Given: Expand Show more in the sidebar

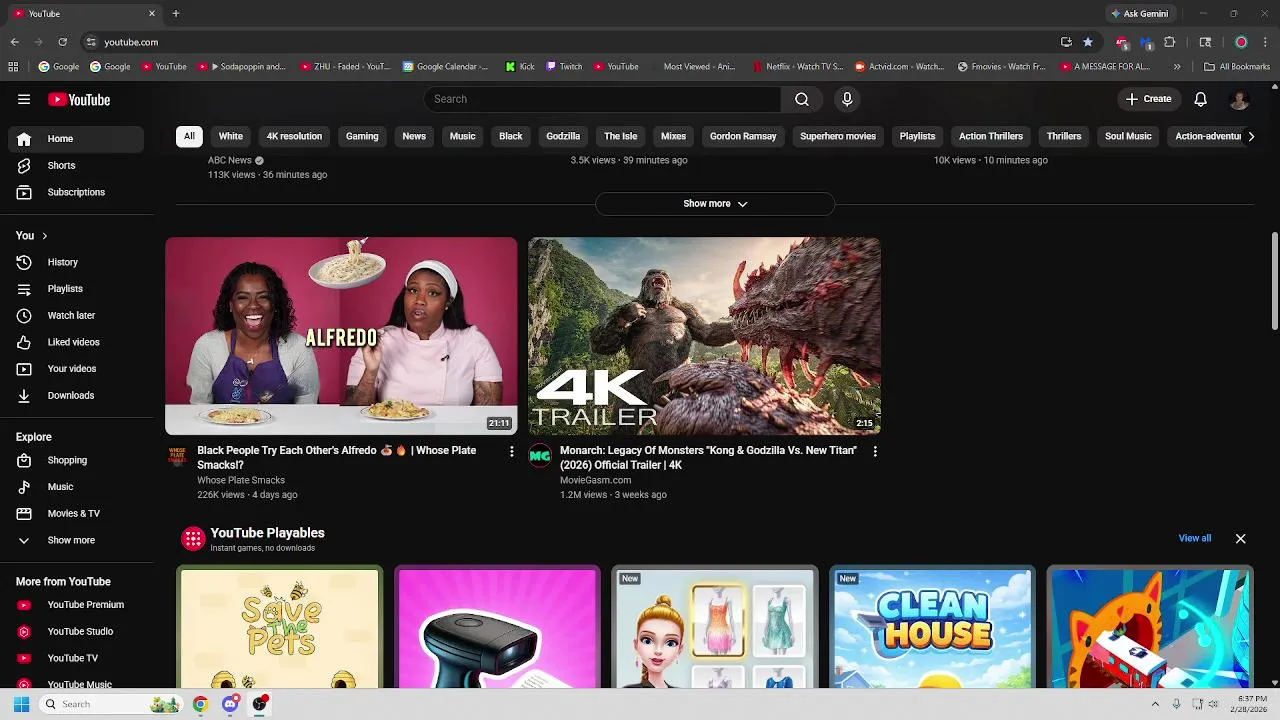Looking at the screenshot, I should 78,540.
